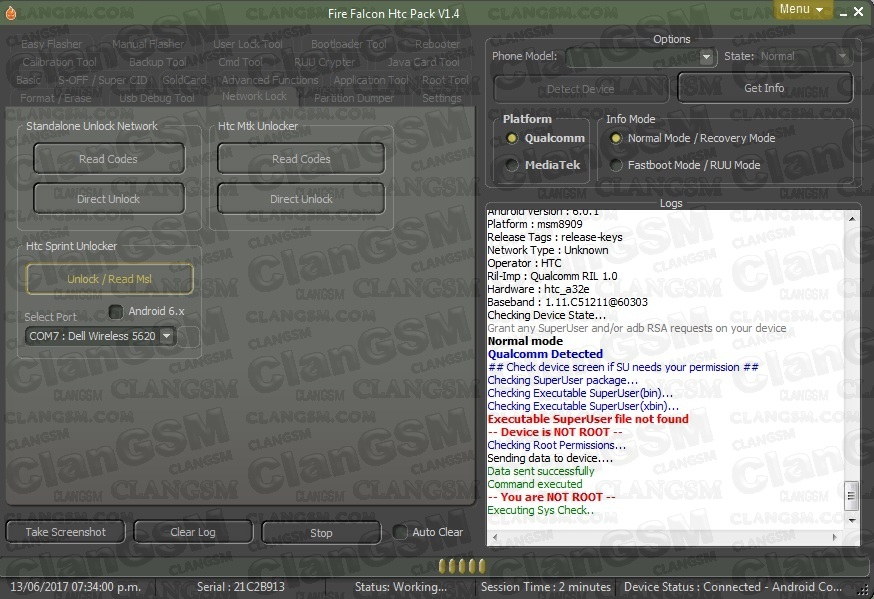
Task: Click the logs scroll up arrow
Action: (852, 220)
